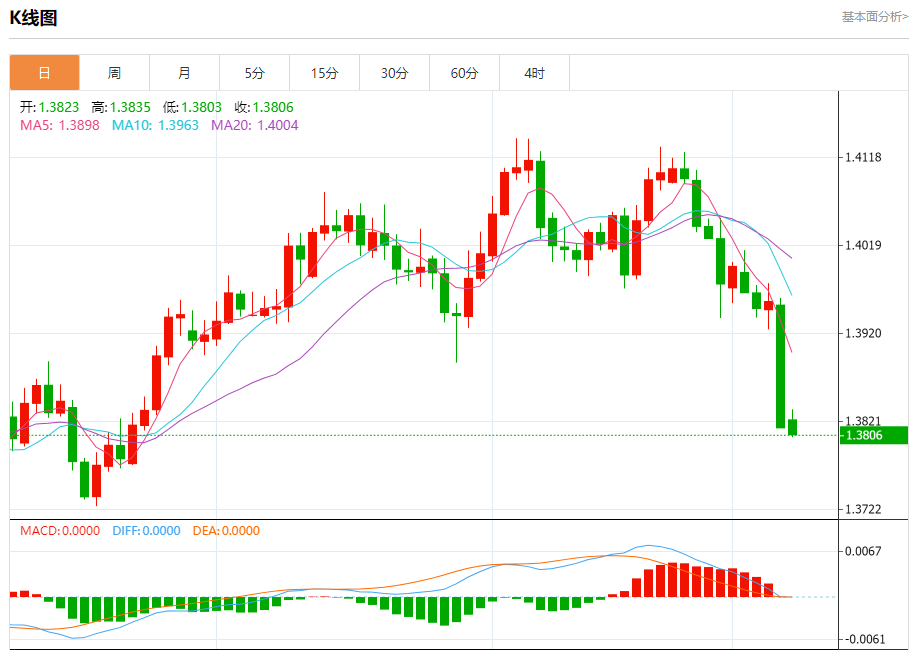914x650 pixels.
Task: Click the tallest red MACD histogram bar
Action: point(673,580)
